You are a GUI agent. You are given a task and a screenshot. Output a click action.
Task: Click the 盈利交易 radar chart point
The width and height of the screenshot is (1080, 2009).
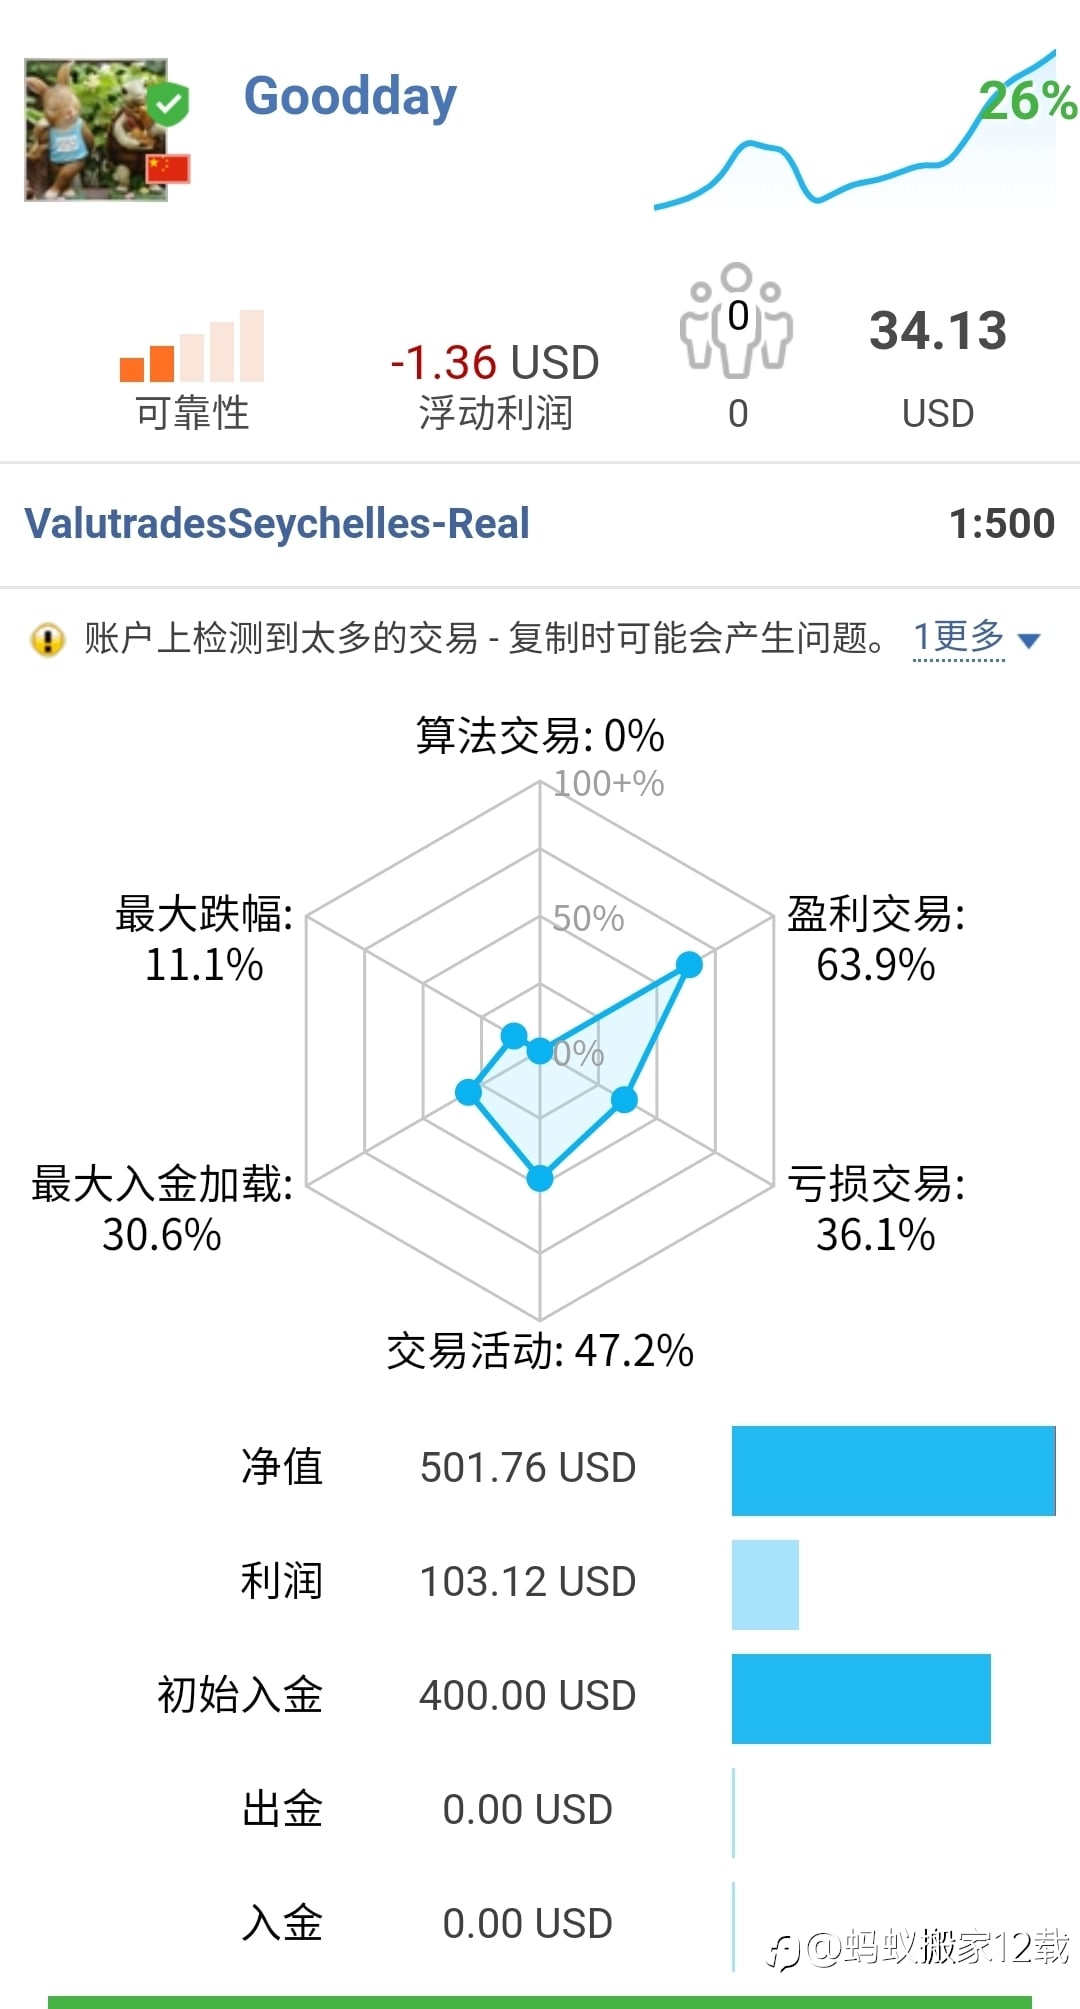pos(689,964)
